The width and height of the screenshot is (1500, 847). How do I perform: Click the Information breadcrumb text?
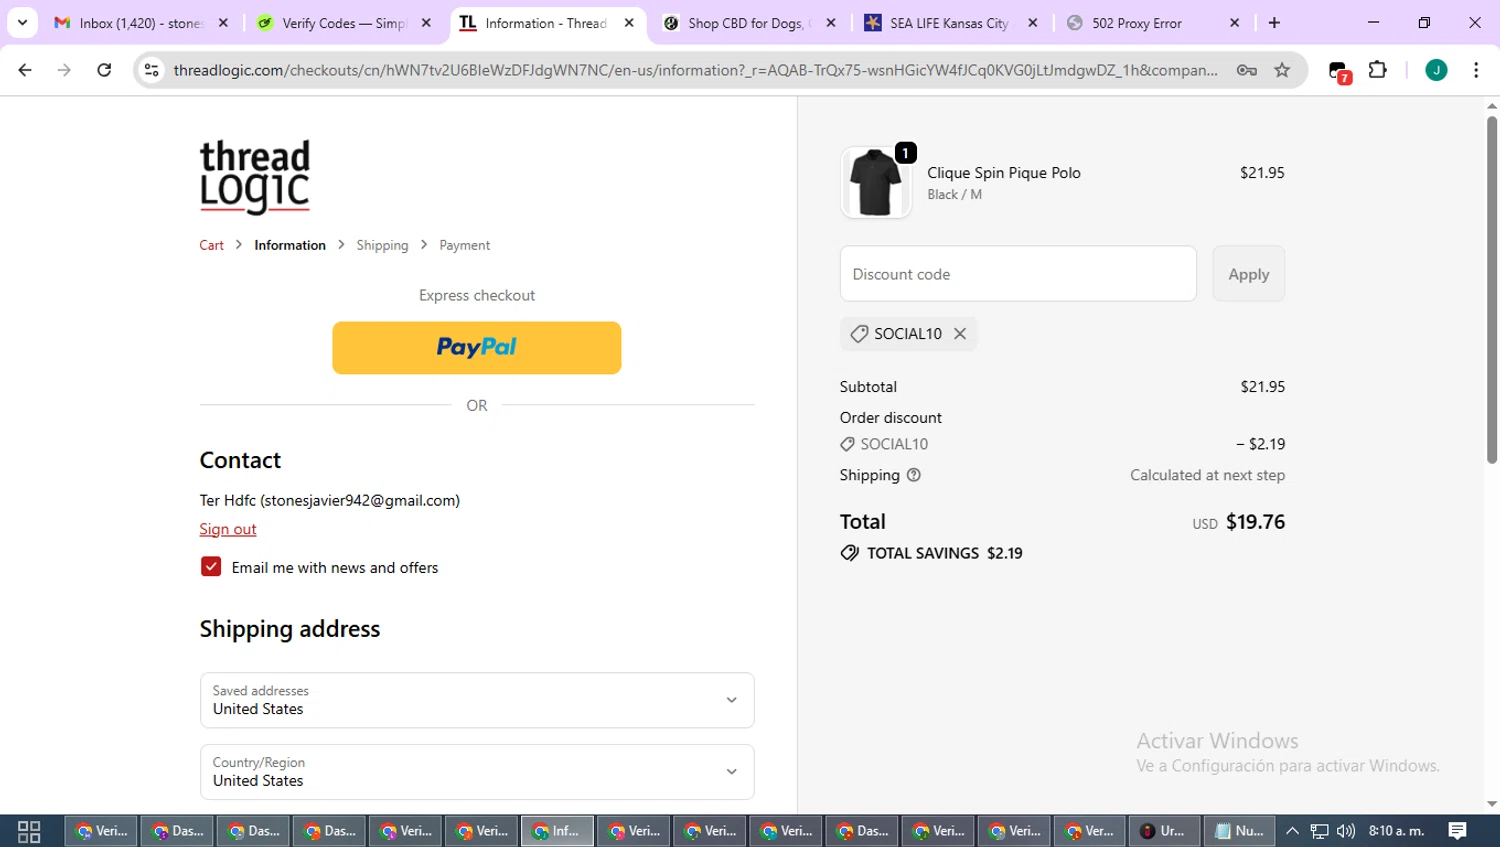coord(290,245)
